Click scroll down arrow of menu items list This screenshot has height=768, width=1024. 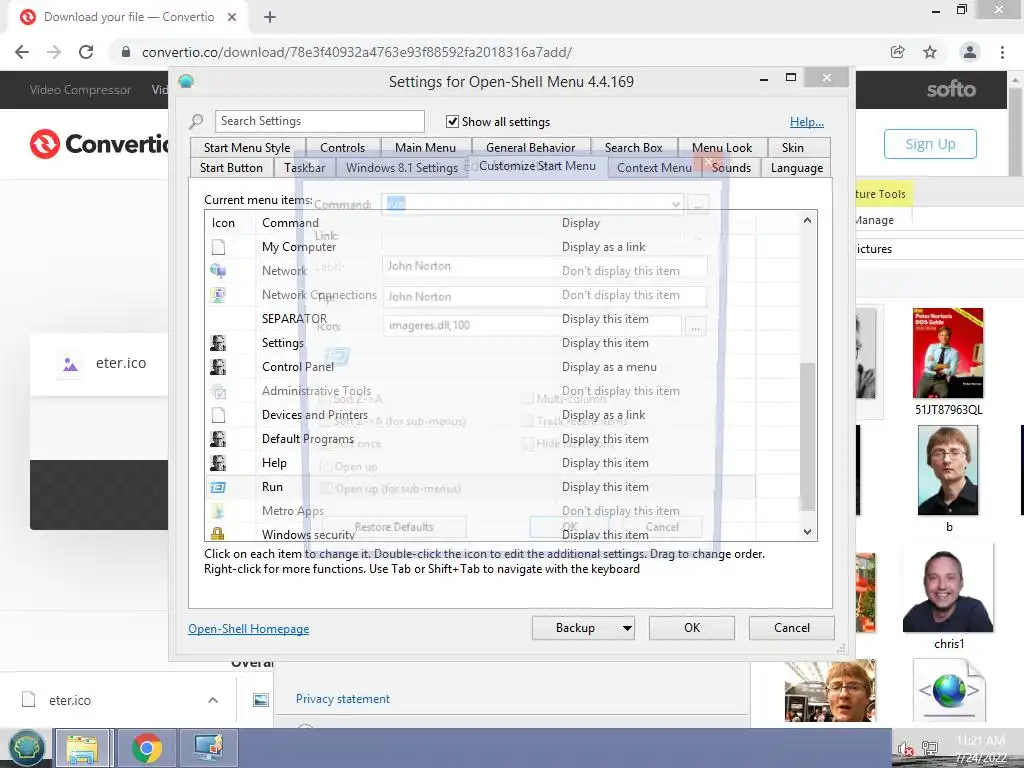pos(808,532)
